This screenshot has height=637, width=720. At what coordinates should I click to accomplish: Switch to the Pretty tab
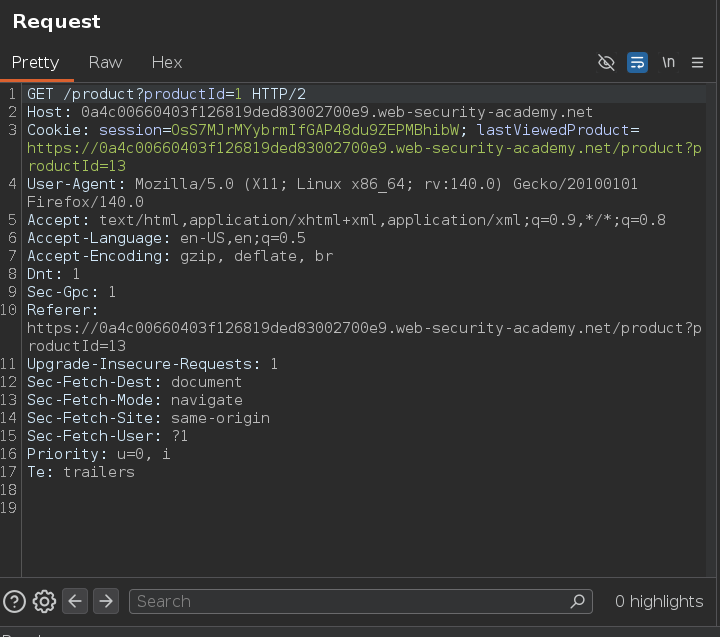pyautogui.click(x=35, y=62)
